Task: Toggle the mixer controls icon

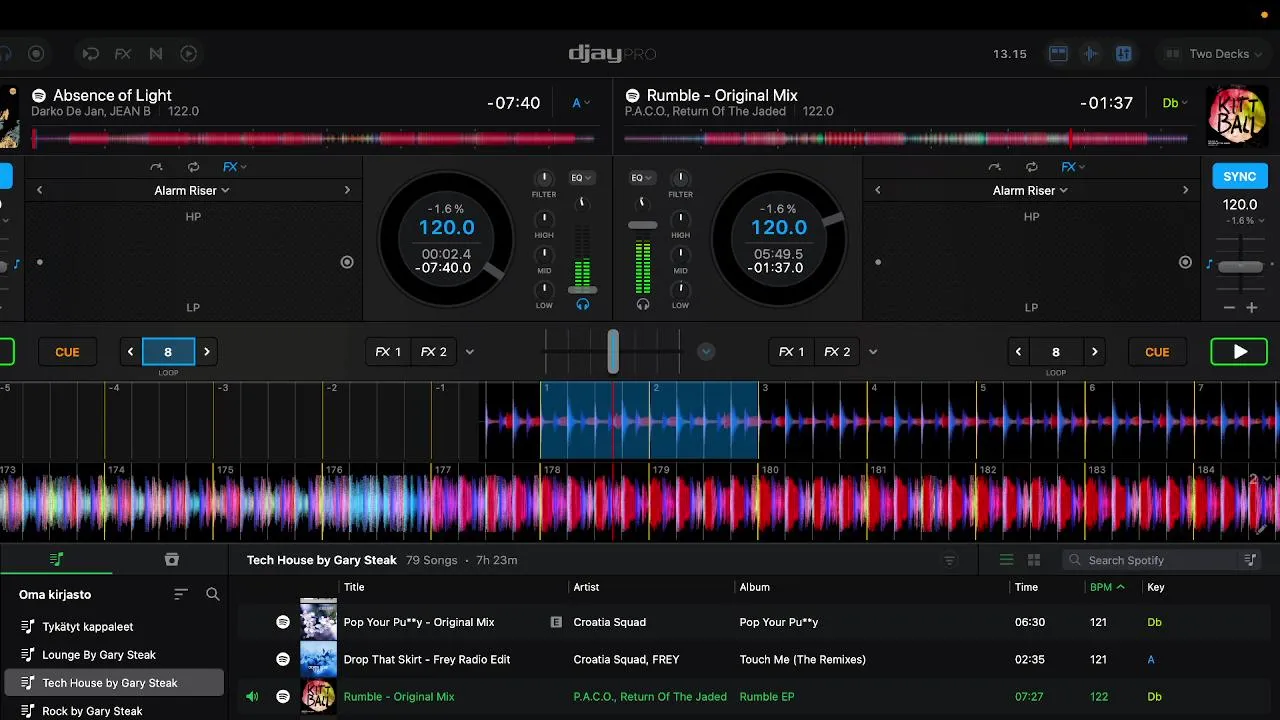Action: [1124, 54]
